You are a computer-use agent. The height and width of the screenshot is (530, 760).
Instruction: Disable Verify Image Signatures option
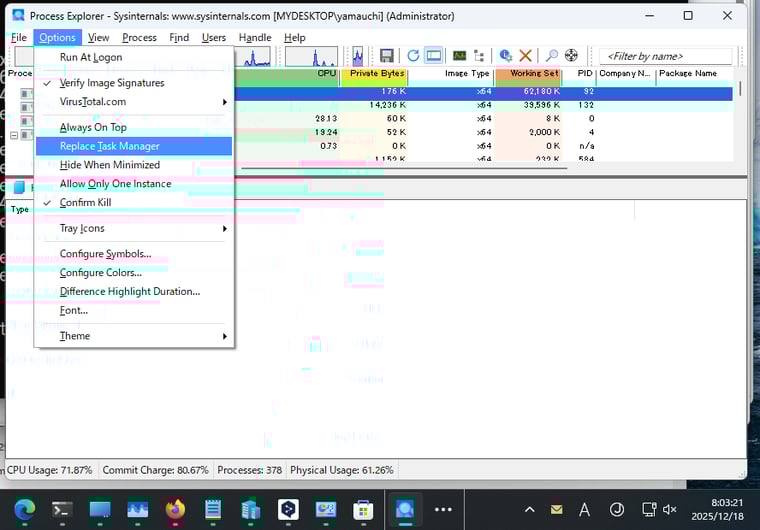click(112, 83)
